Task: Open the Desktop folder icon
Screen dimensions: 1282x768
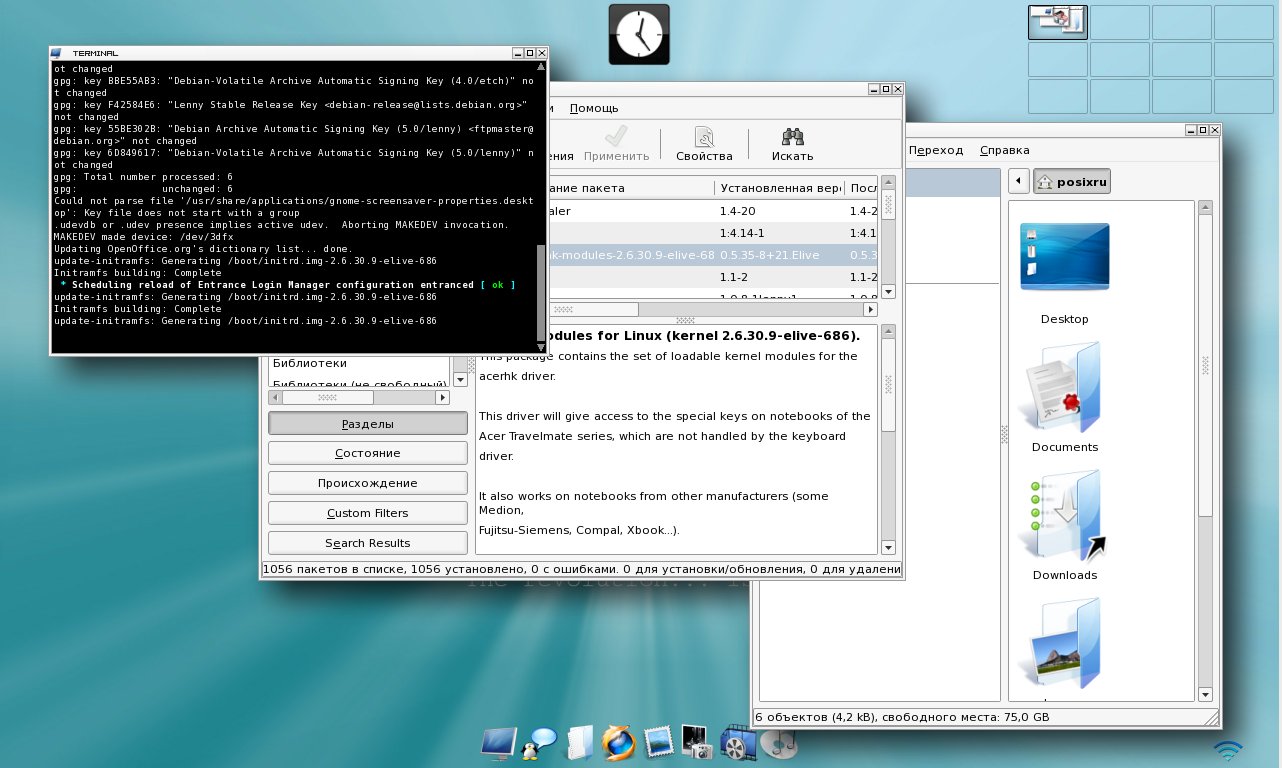Action: pyautogui.click(x=1064, y=273)
